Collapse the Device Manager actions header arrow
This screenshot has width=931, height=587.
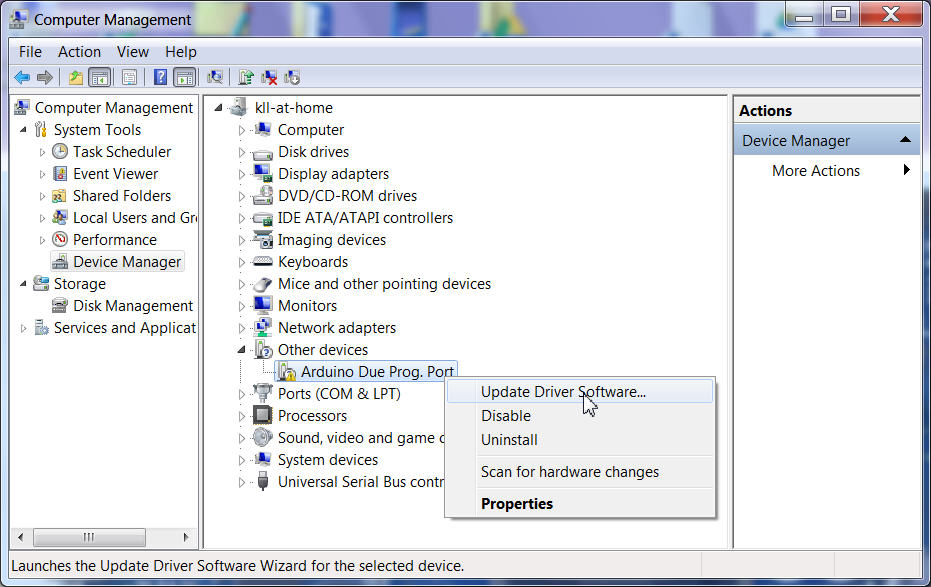905,140
